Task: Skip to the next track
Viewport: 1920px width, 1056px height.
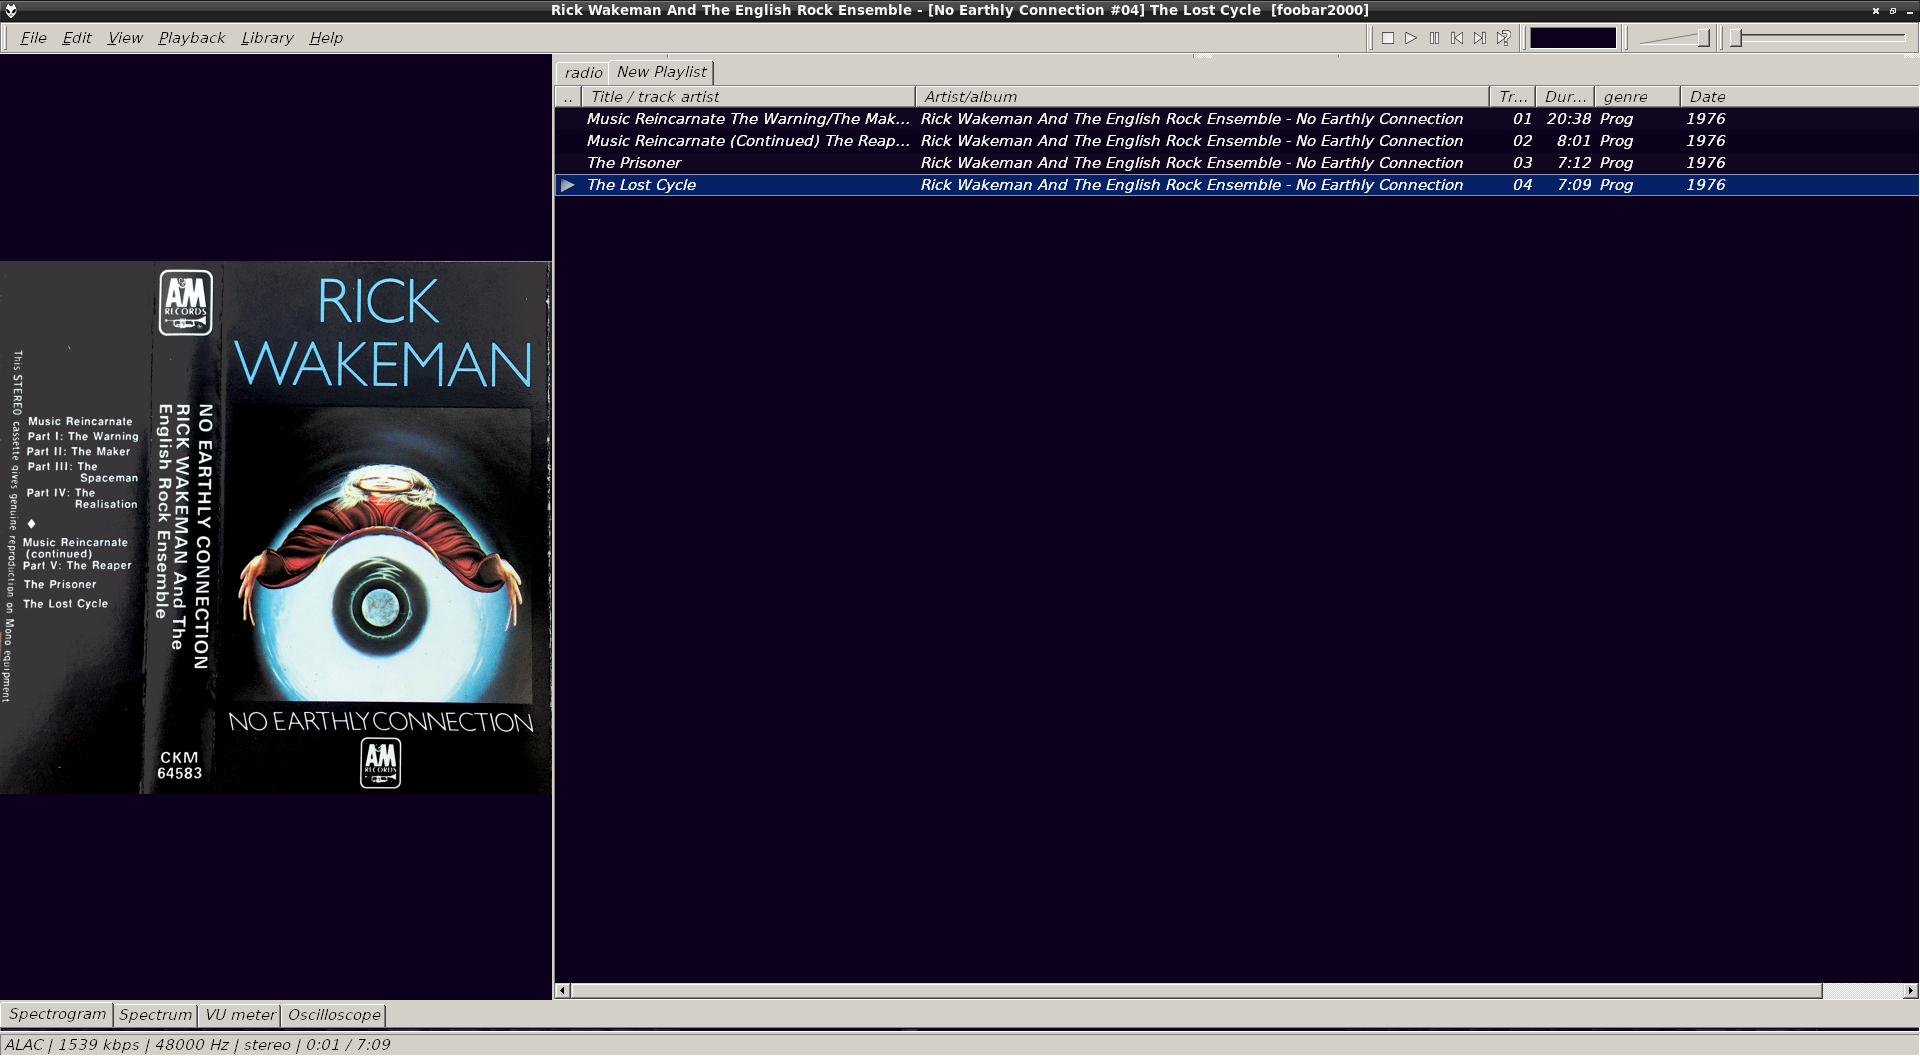Action: click(x=1480, y=38)
